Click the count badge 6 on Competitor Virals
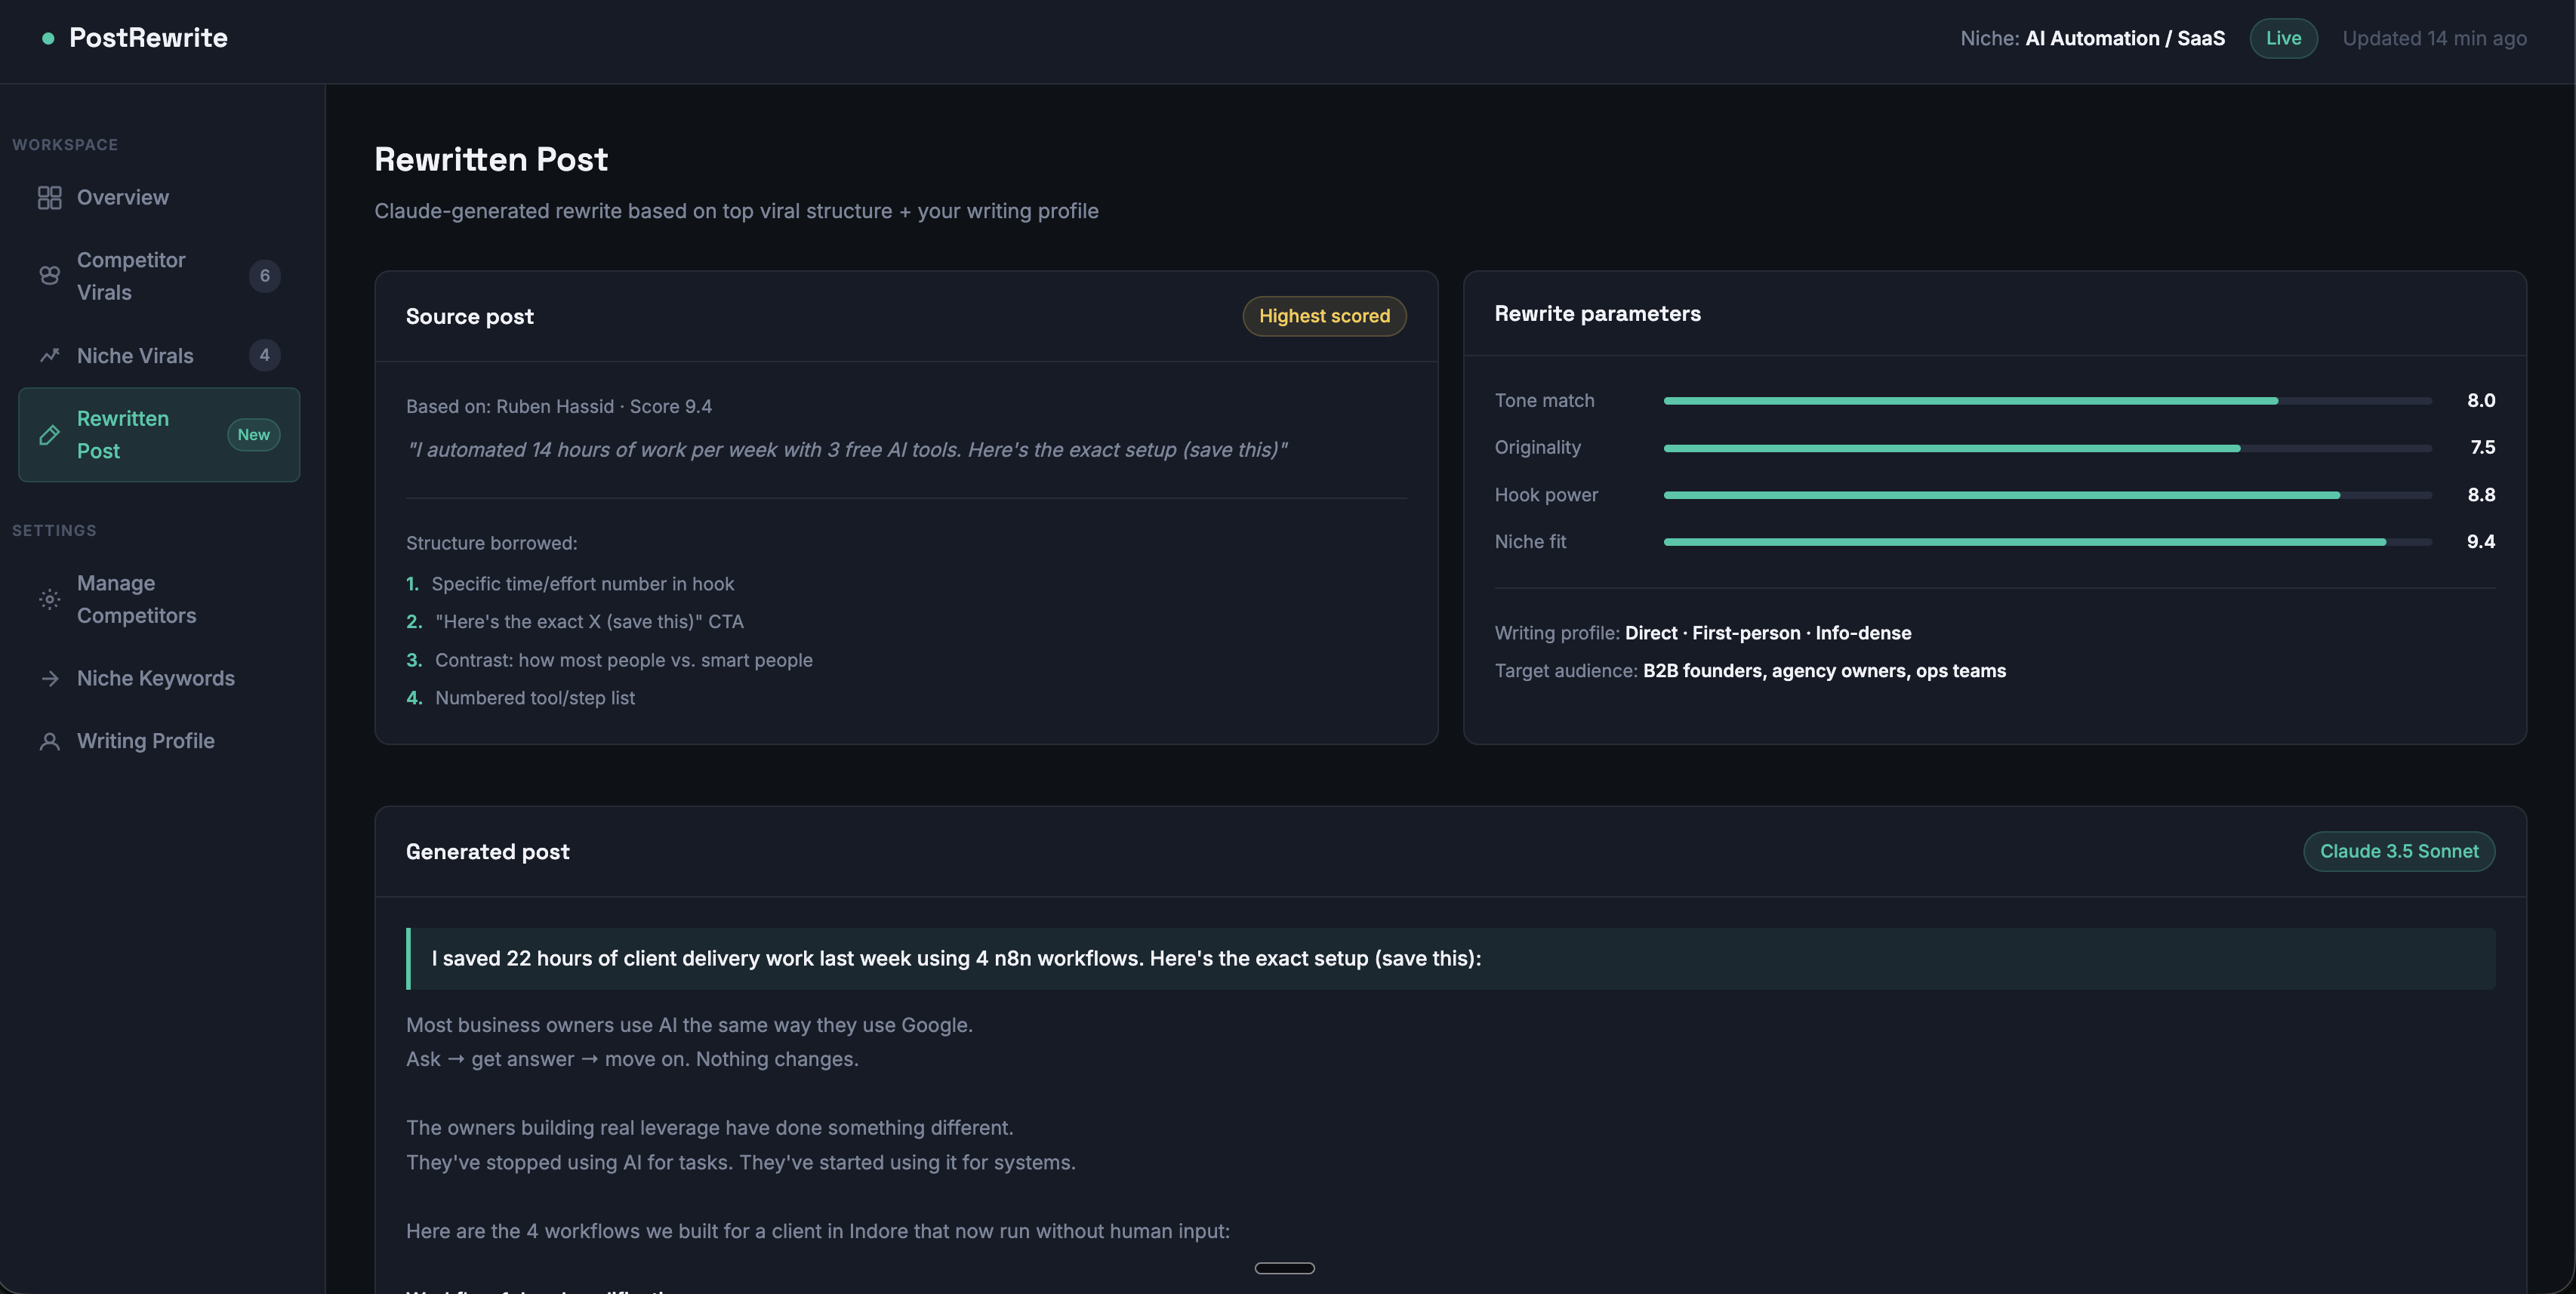The image size is (2576, 1294). pyautogui.click(x=265, y=276)
